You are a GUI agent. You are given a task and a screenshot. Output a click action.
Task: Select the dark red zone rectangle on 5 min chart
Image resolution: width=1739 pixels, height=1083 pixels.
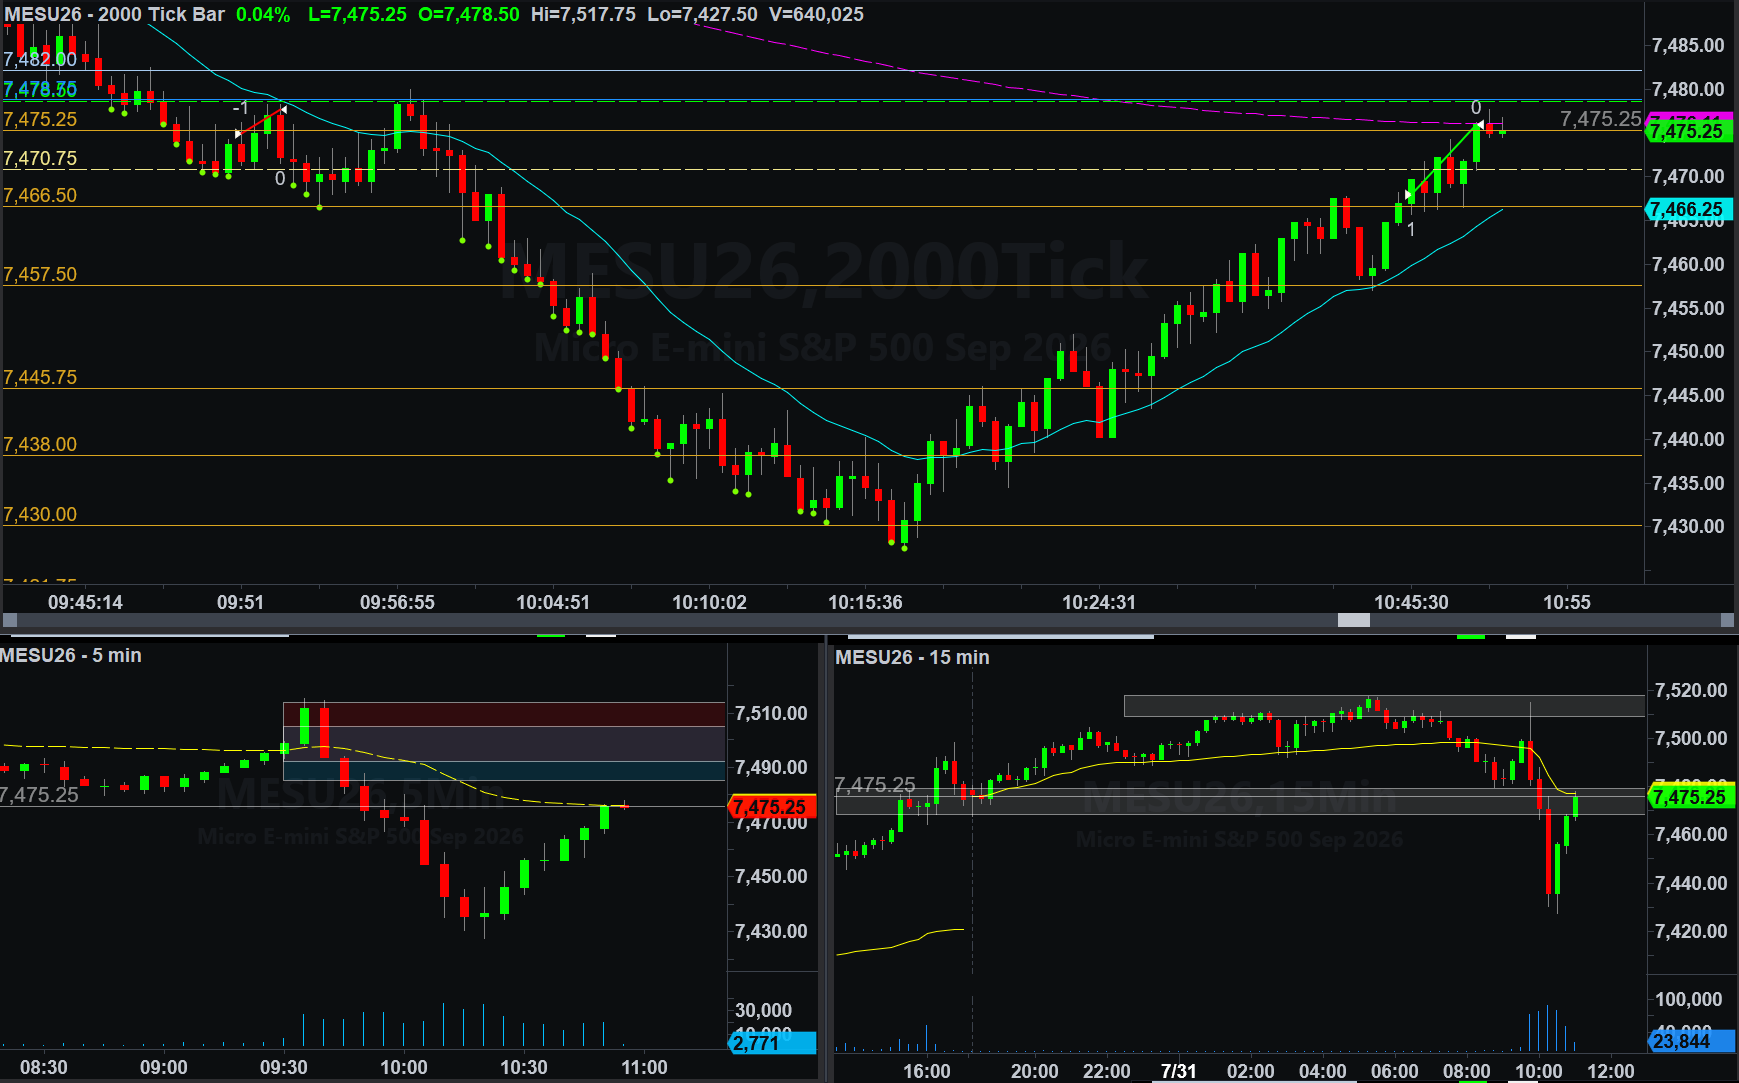pyautogui.click(x=504, y=715)
